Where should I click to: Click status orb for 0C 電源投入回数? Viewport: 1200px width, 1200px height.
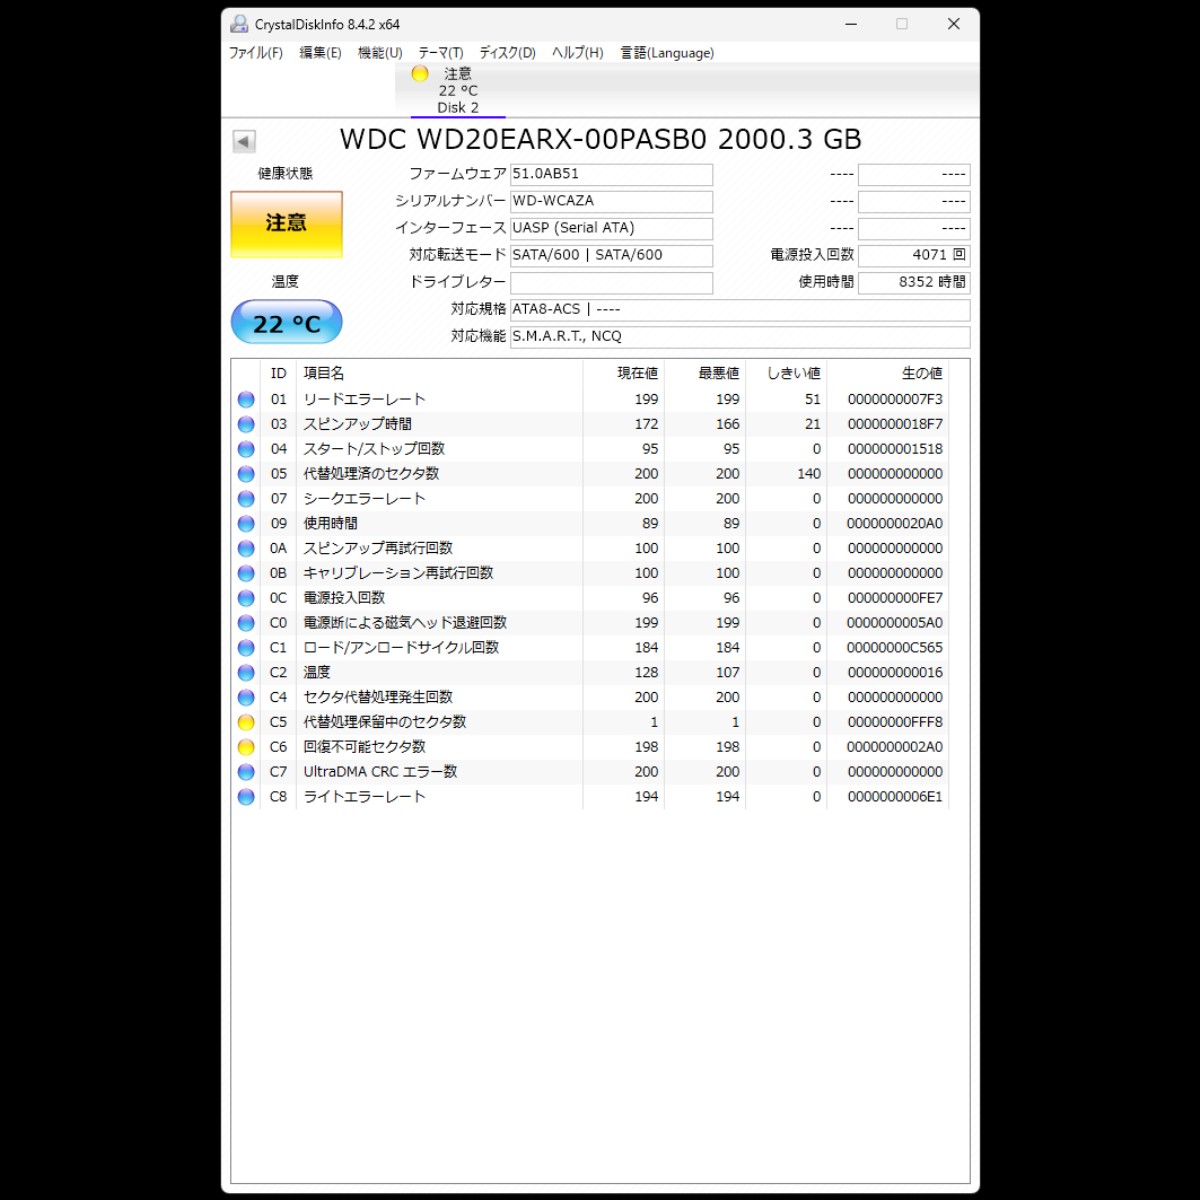(246, 598)
